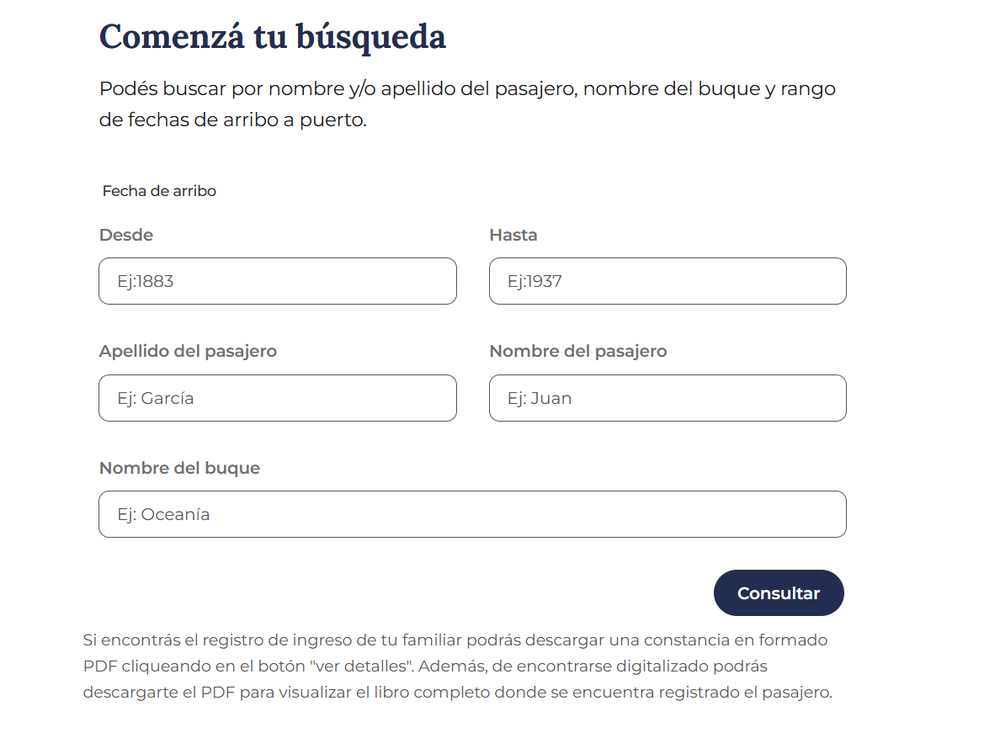Screen dimensions: 1000x754
Task: Click the note line beginning 'Si encontrás el registro'
Action: point(455,640)
